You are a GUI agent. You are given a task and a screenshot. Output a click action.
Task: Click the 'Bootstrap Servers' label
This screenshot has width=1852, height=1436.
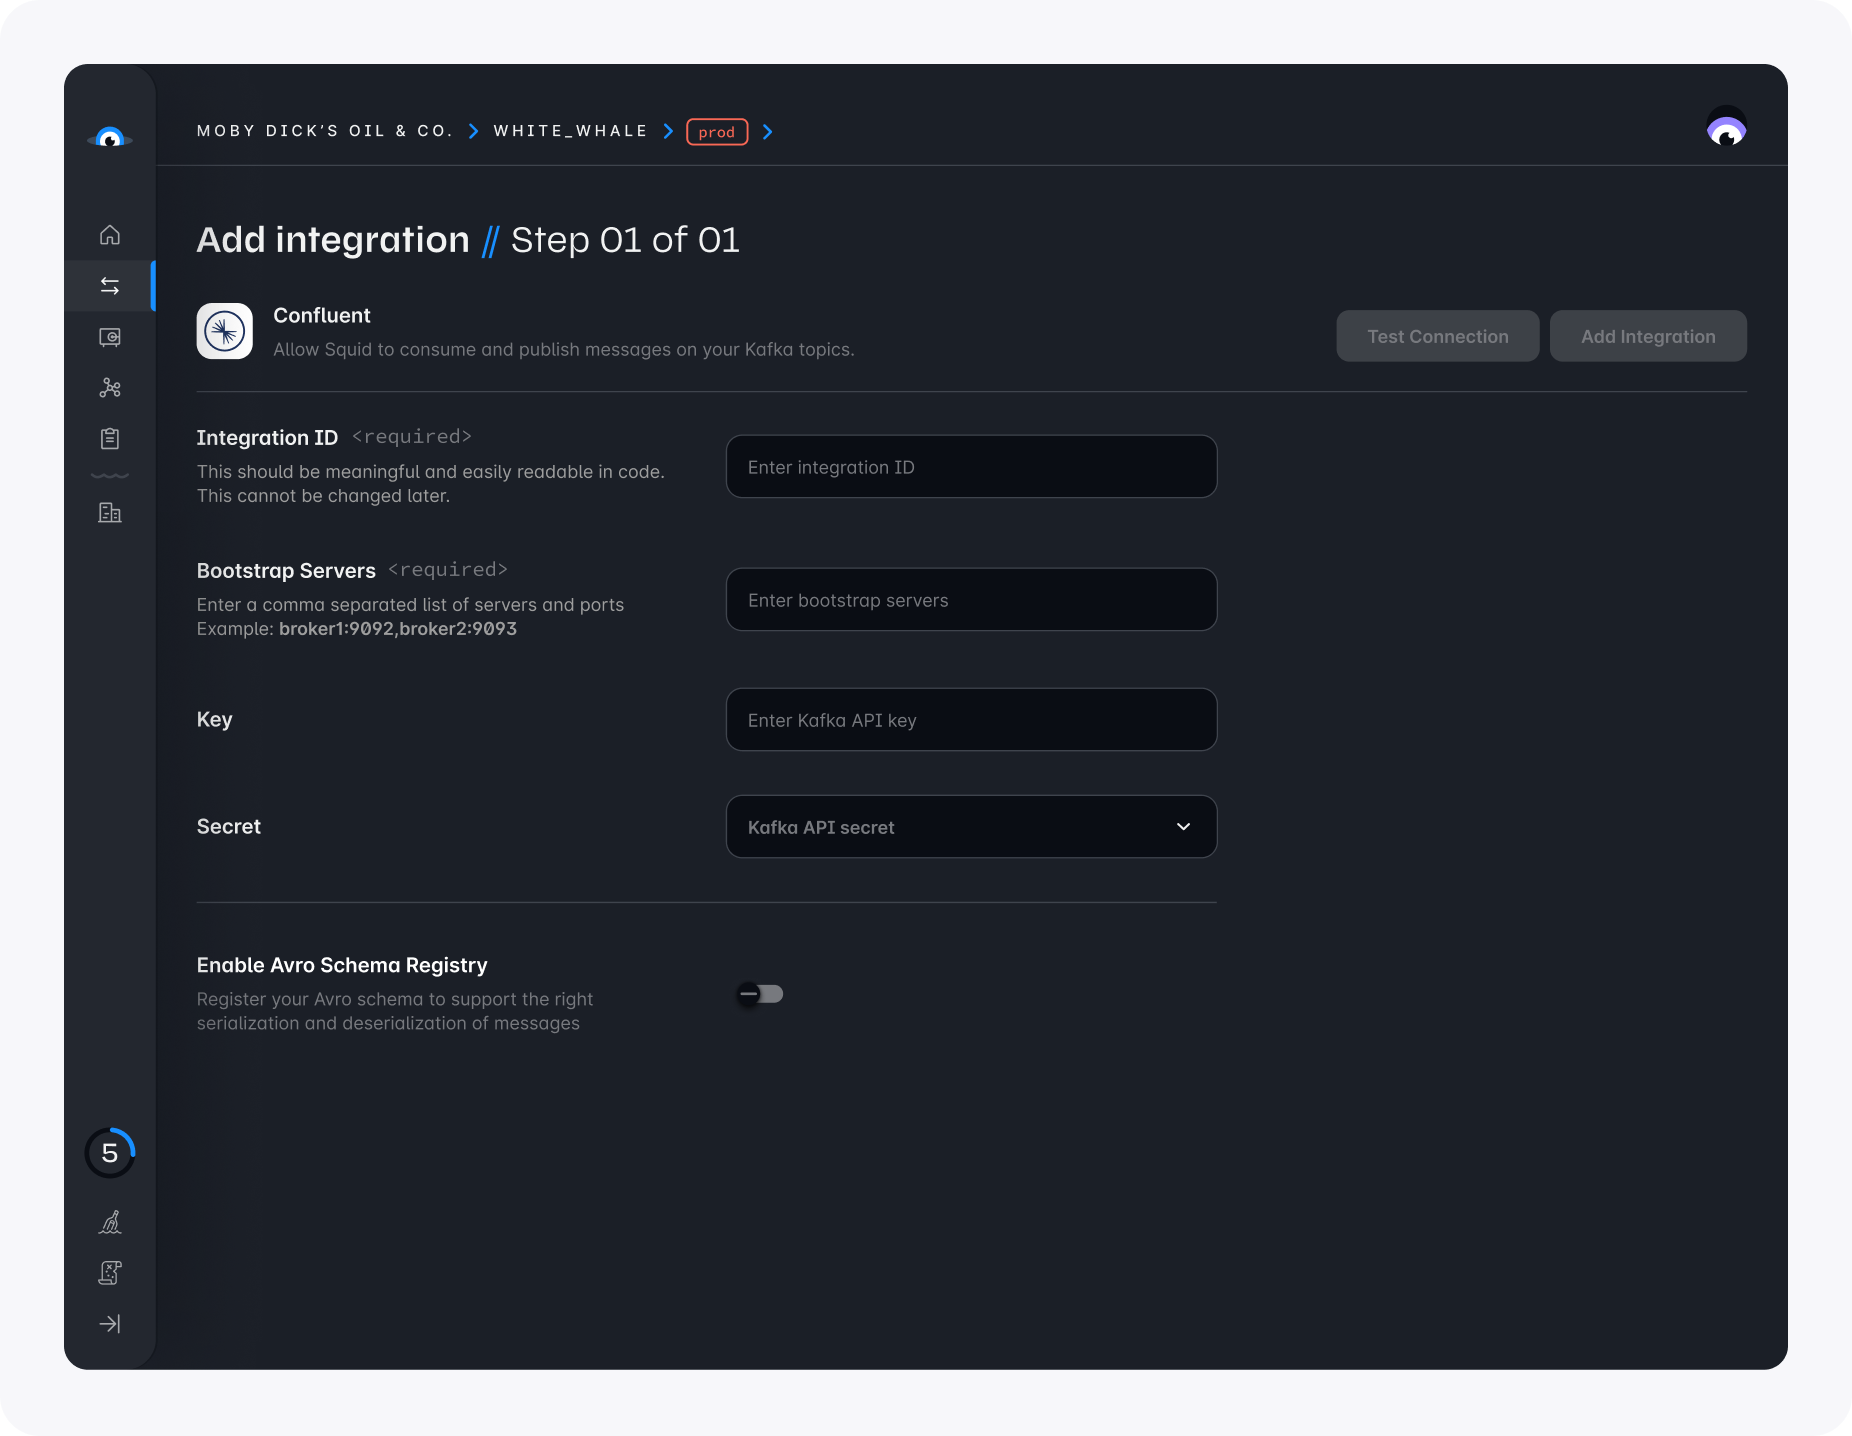286,571
